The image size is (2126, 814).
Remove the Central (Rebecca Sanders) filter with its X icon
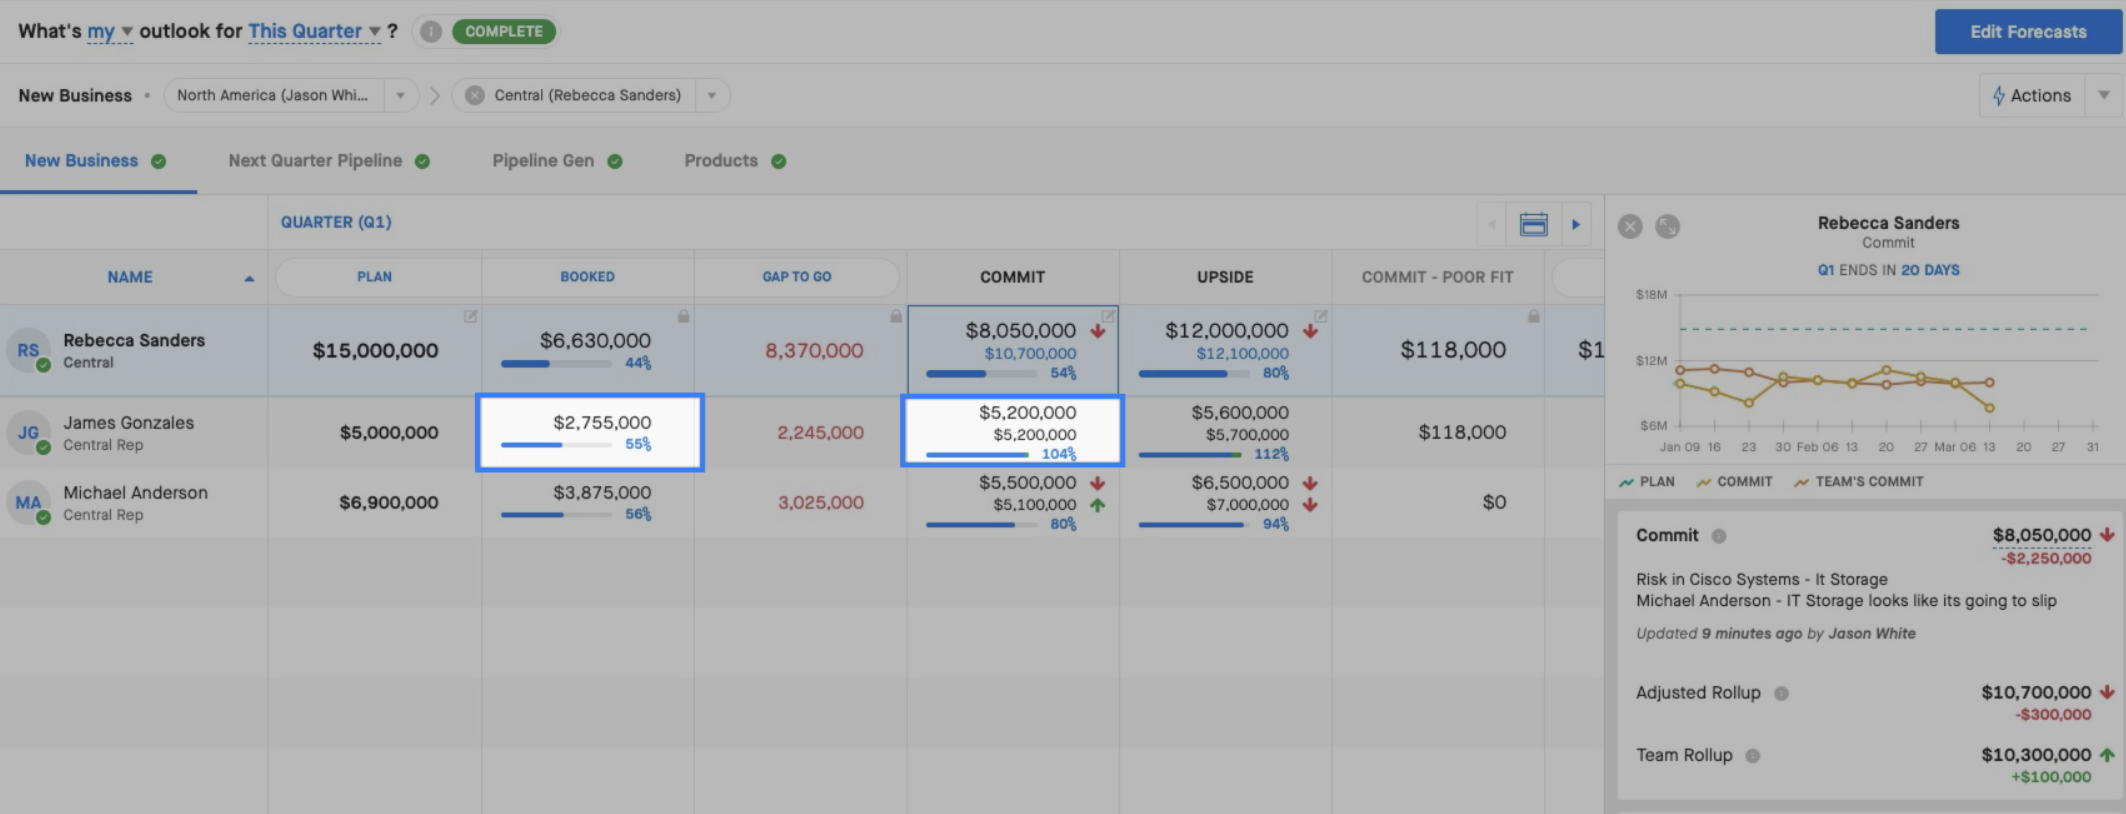pyautogui.click(x=475, y=95)
